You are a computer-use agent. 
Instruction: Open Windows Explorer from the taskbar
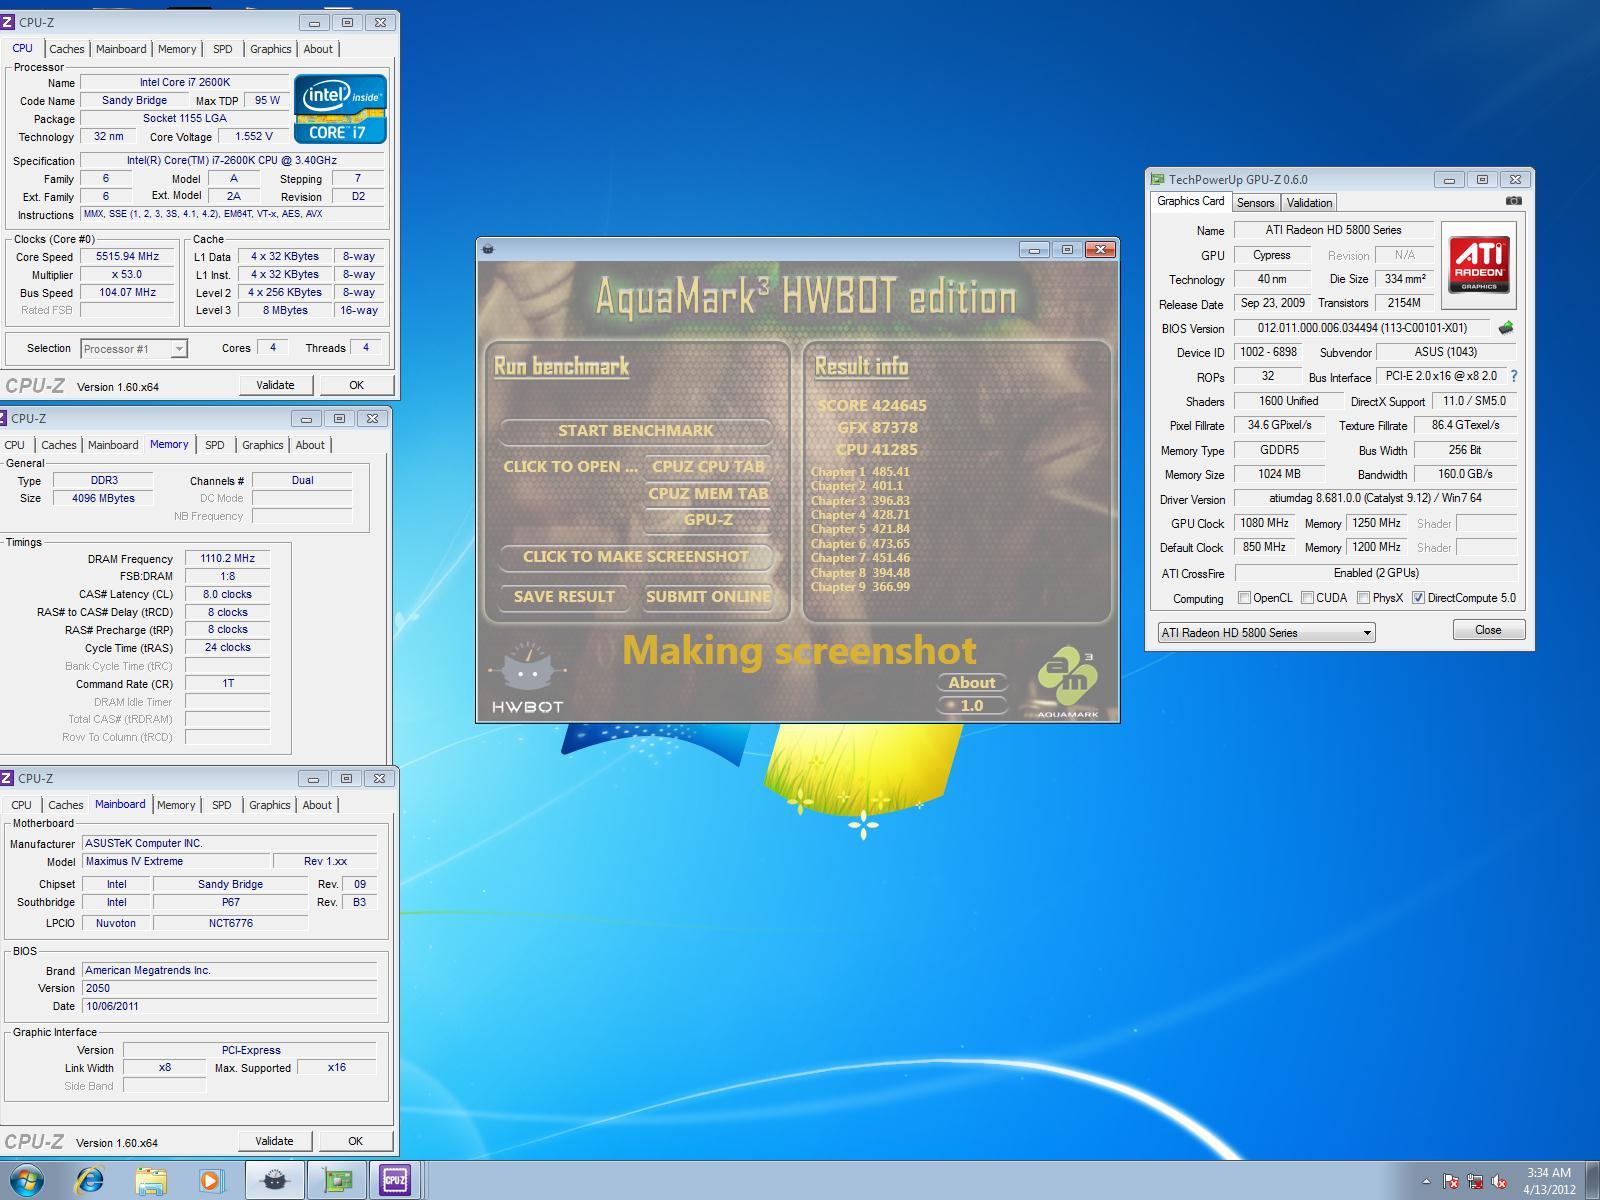(151, 1181)
